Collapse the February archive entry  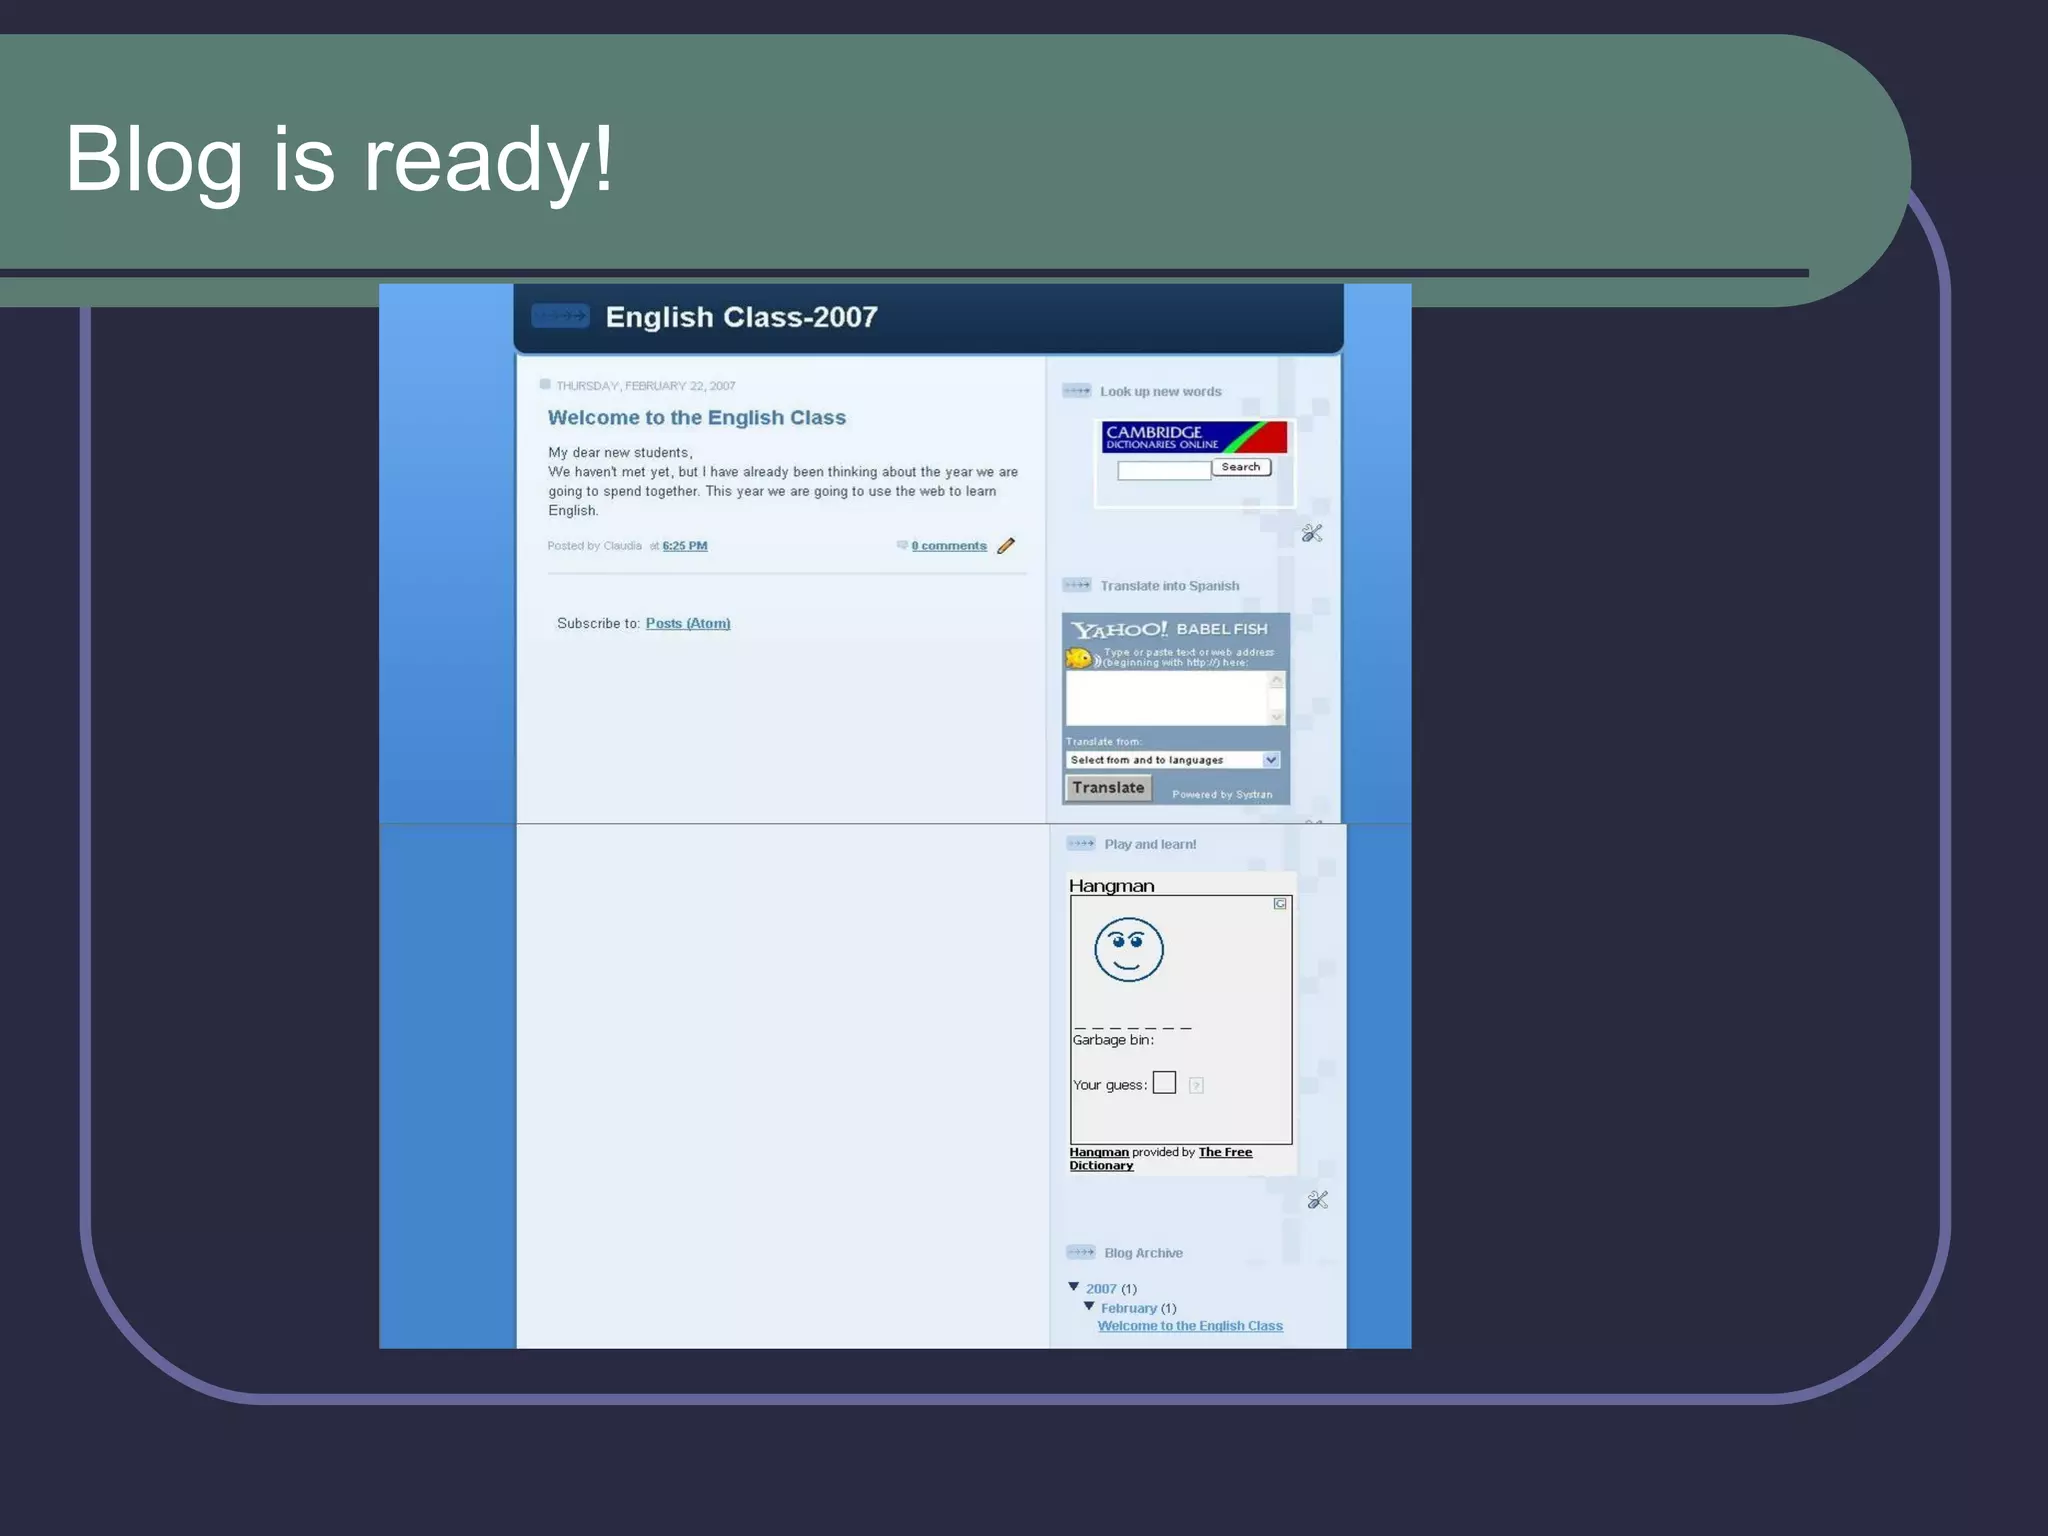tap(1089, 1306)
